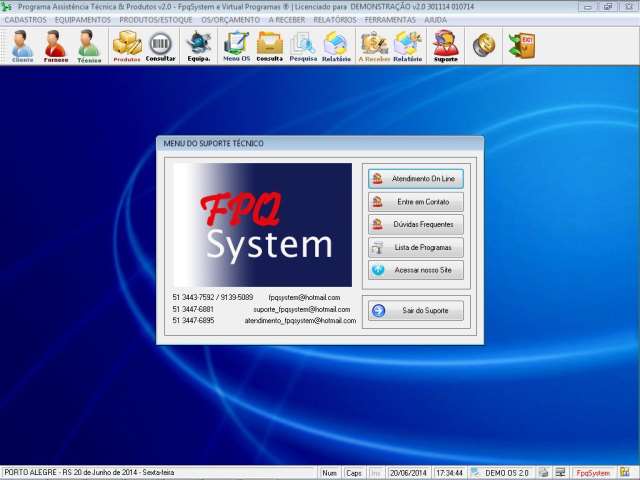Open the Pesquisa search icon
Viewport: 640px width, 480px height.
[x=303, y=46]
